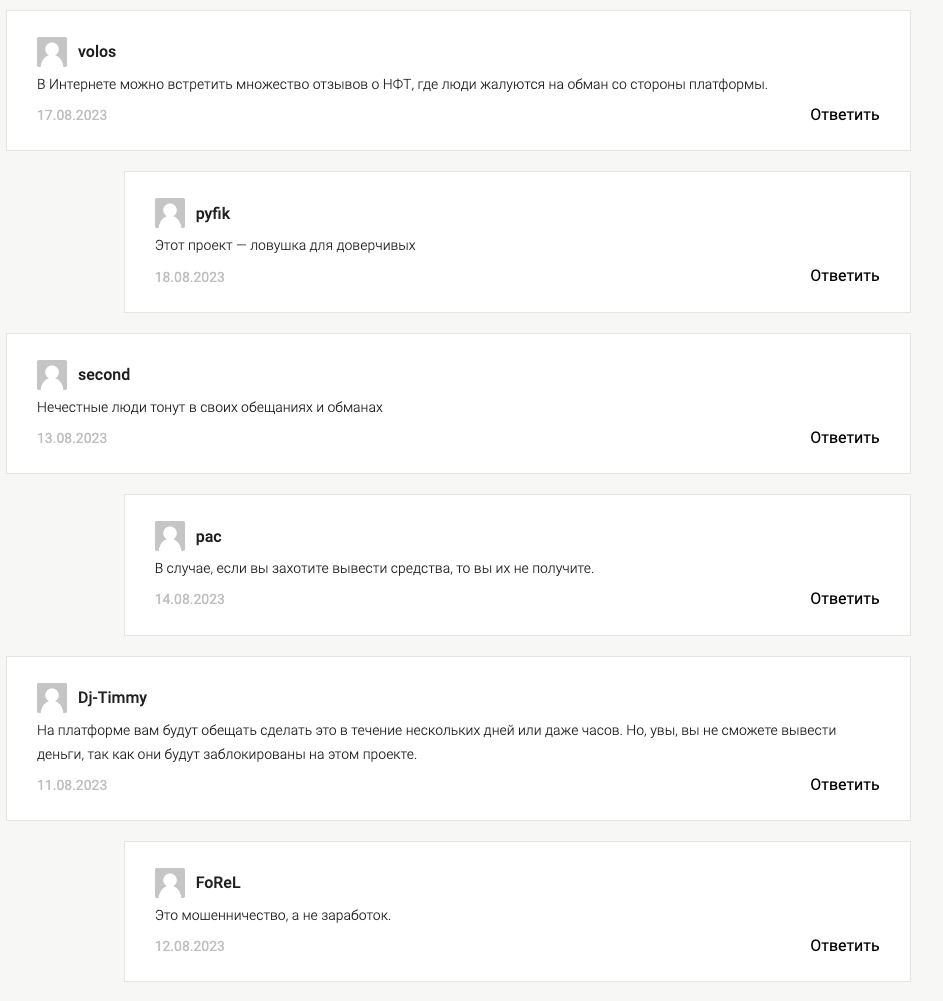This screenshot has width=943, height=1001.
Task: Click the pac author name
Action: [x=208, y=537]
